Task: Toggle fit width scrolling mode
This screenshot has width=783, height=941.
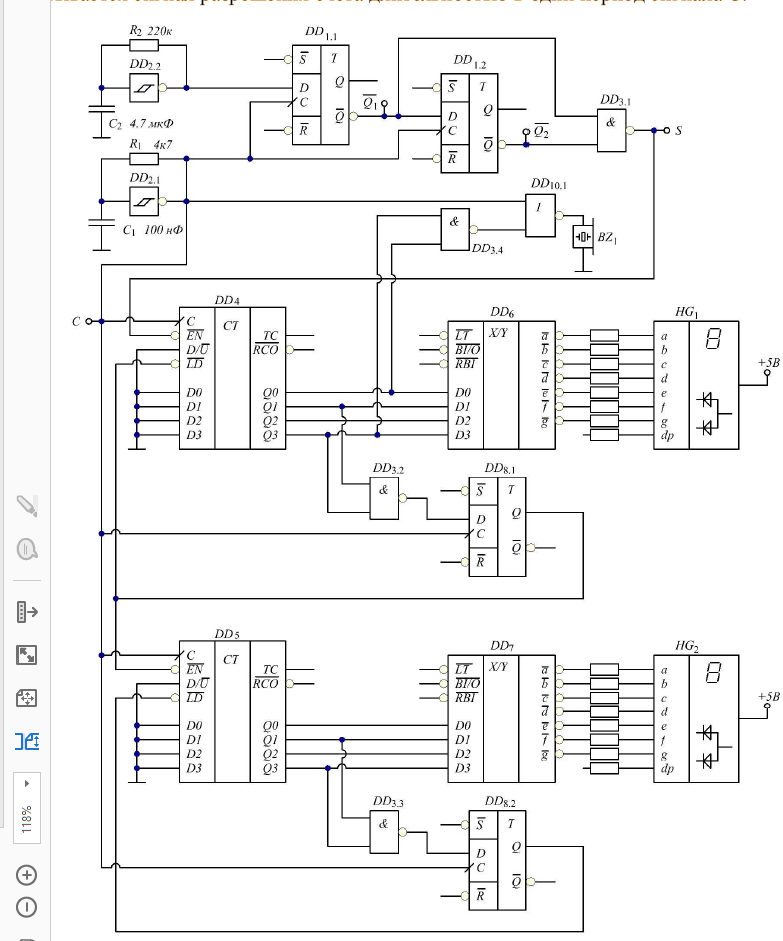Action: click(26, 742)
